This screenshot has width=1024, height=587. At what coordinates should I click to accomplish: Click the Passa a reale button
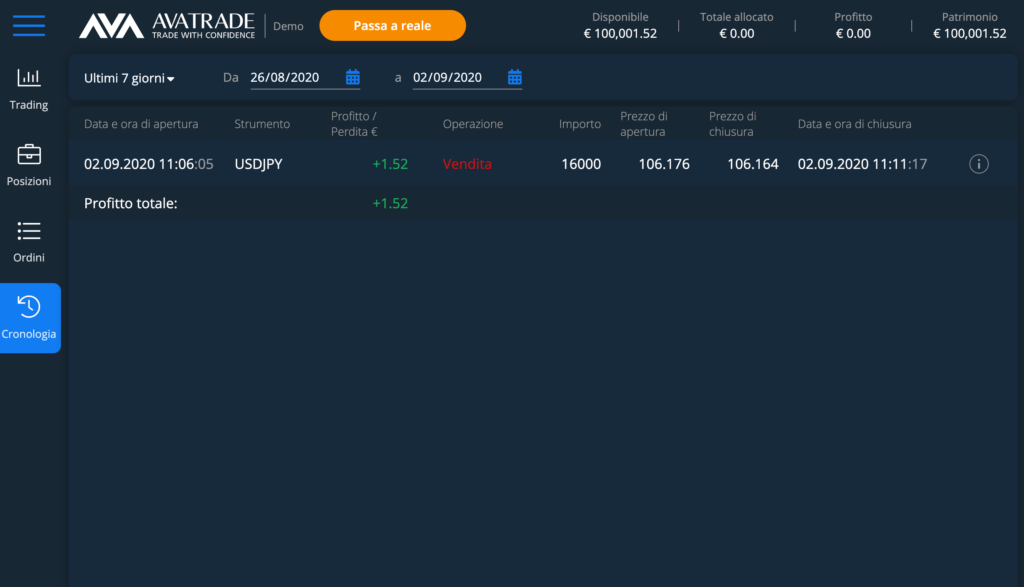pyautogui.click(x=392, y=25)
